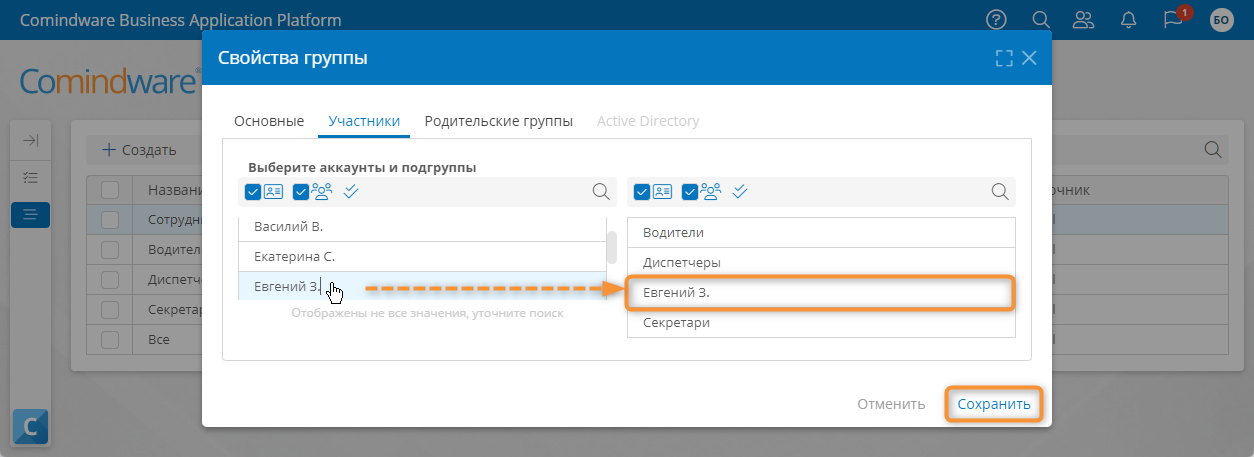Screen dimensions: 1254x457
Task: Close the Свойства группы dialog
Action: tap(1029, 58)
